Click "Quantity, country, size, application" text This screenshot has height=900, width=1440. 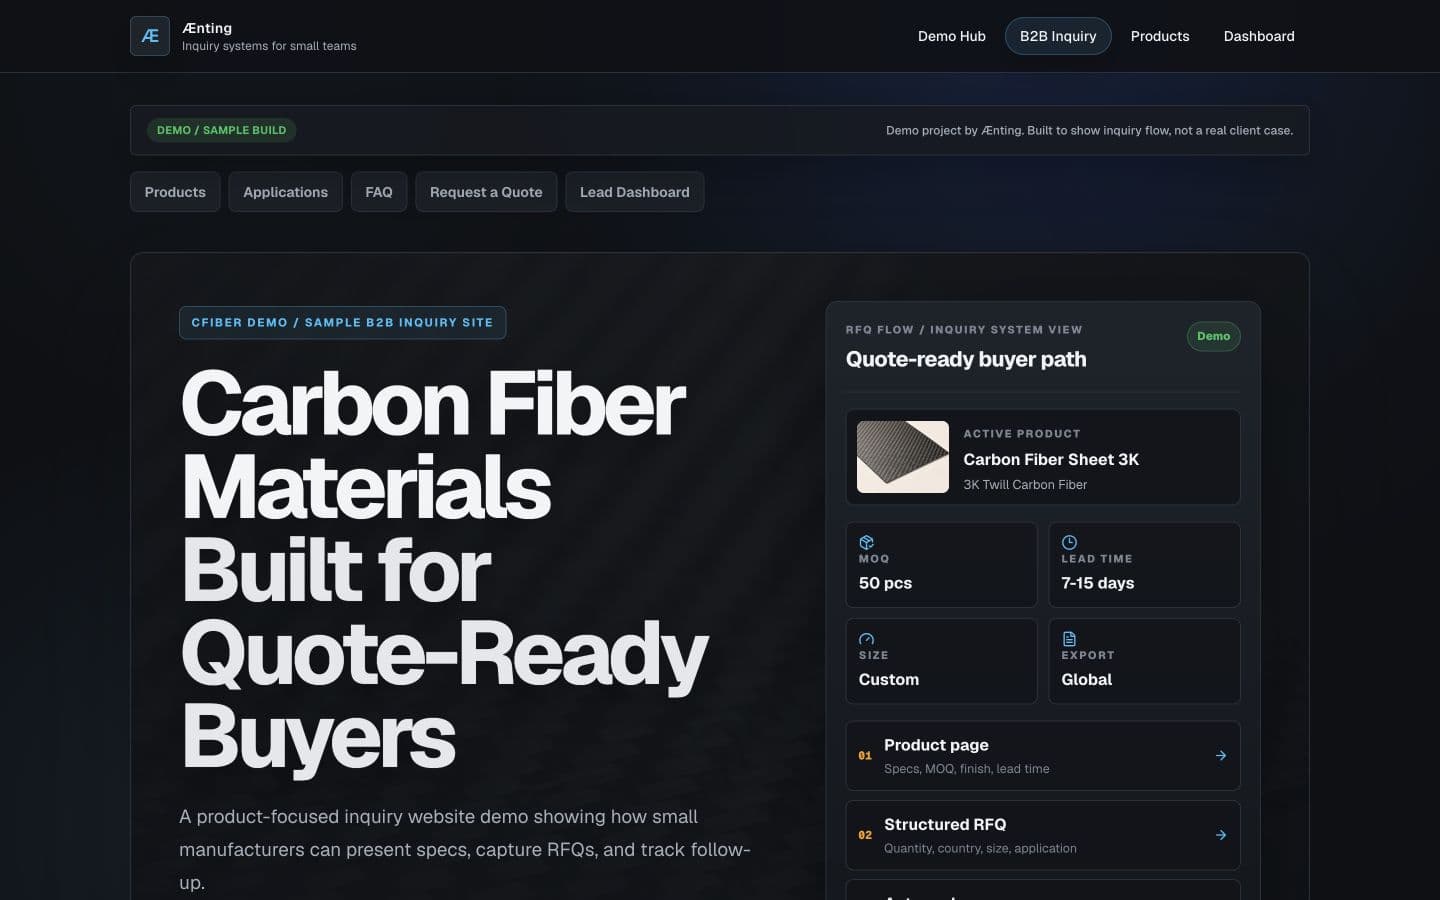tap(980, 848)
